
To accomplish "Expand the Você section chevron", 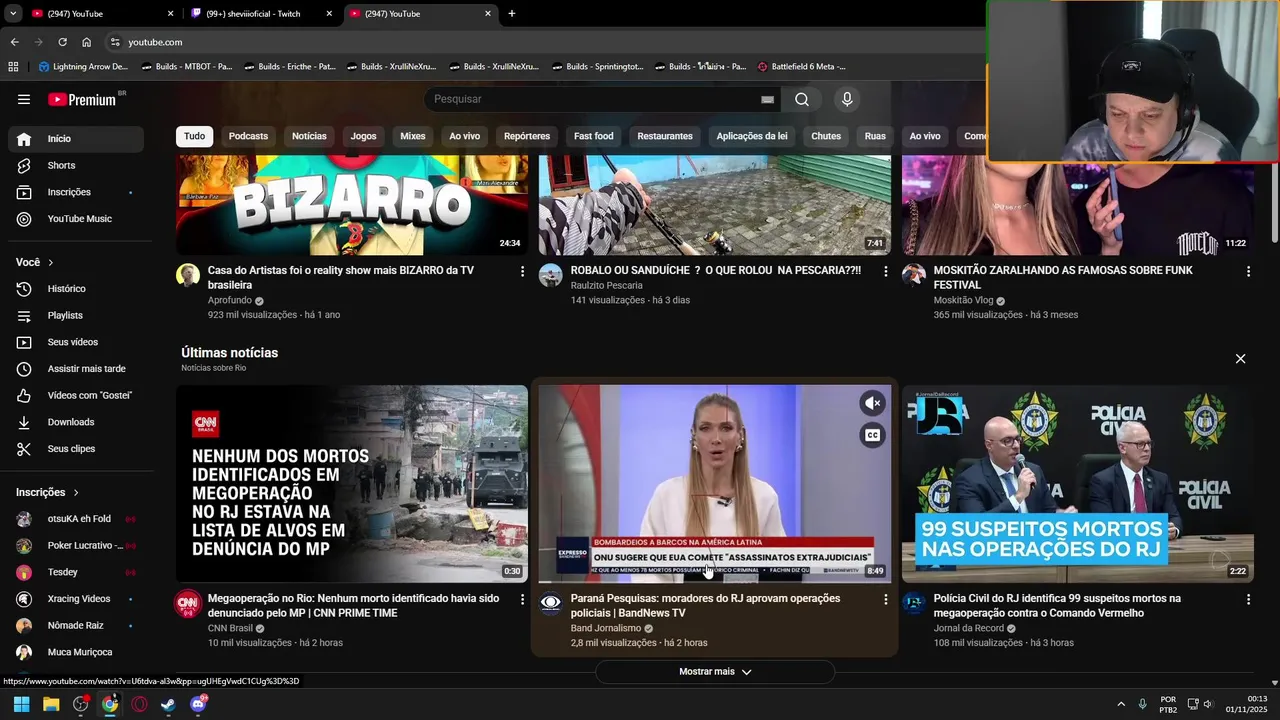I will 50,262.
